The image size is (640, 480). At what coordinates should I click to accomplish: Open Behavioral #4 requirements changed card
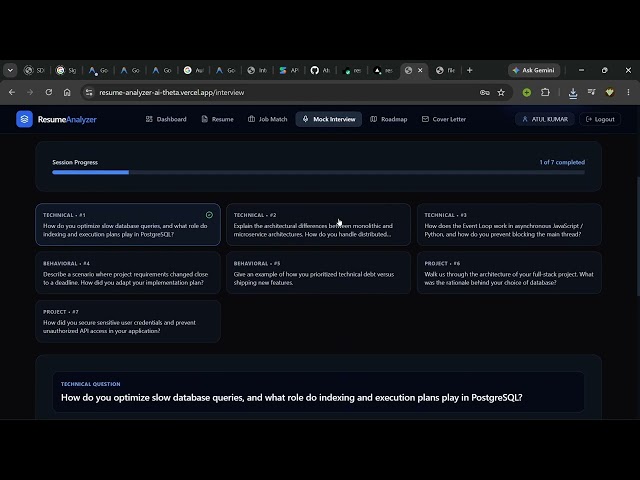click(x=128, y=273)
